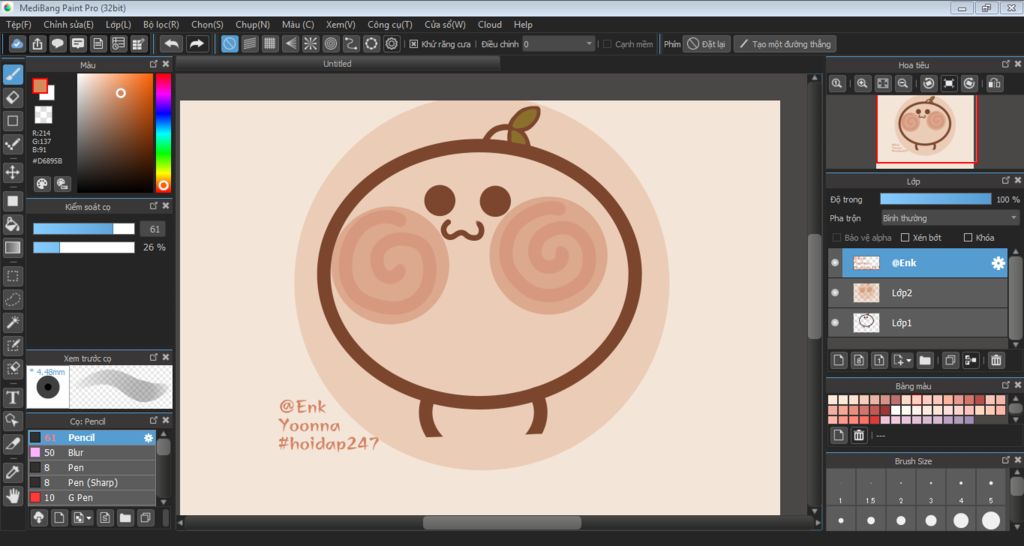The height and width of the screenshot is (546, 1024).
Task: Select the Pen (Sharp) brush
Action: pyautogui.click(x=91, y=483)
